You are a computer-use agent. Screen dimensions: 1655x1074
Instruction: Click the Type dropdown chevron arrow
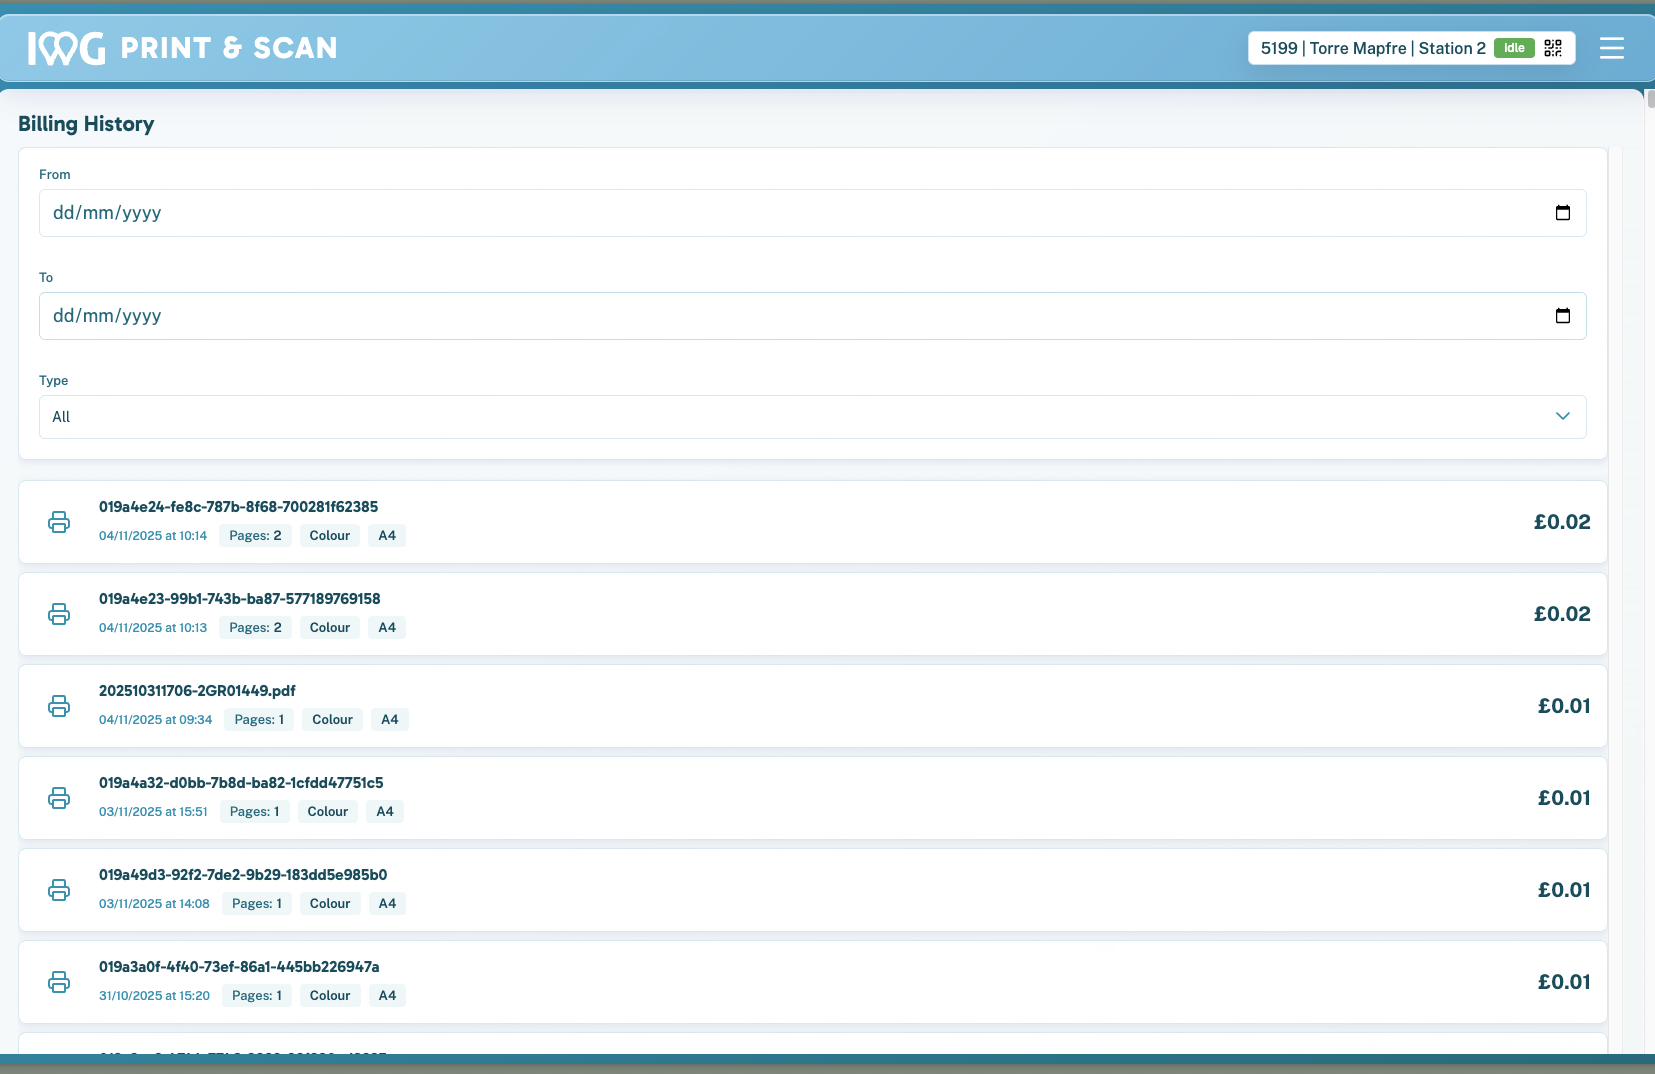[x=1562, y=417]
